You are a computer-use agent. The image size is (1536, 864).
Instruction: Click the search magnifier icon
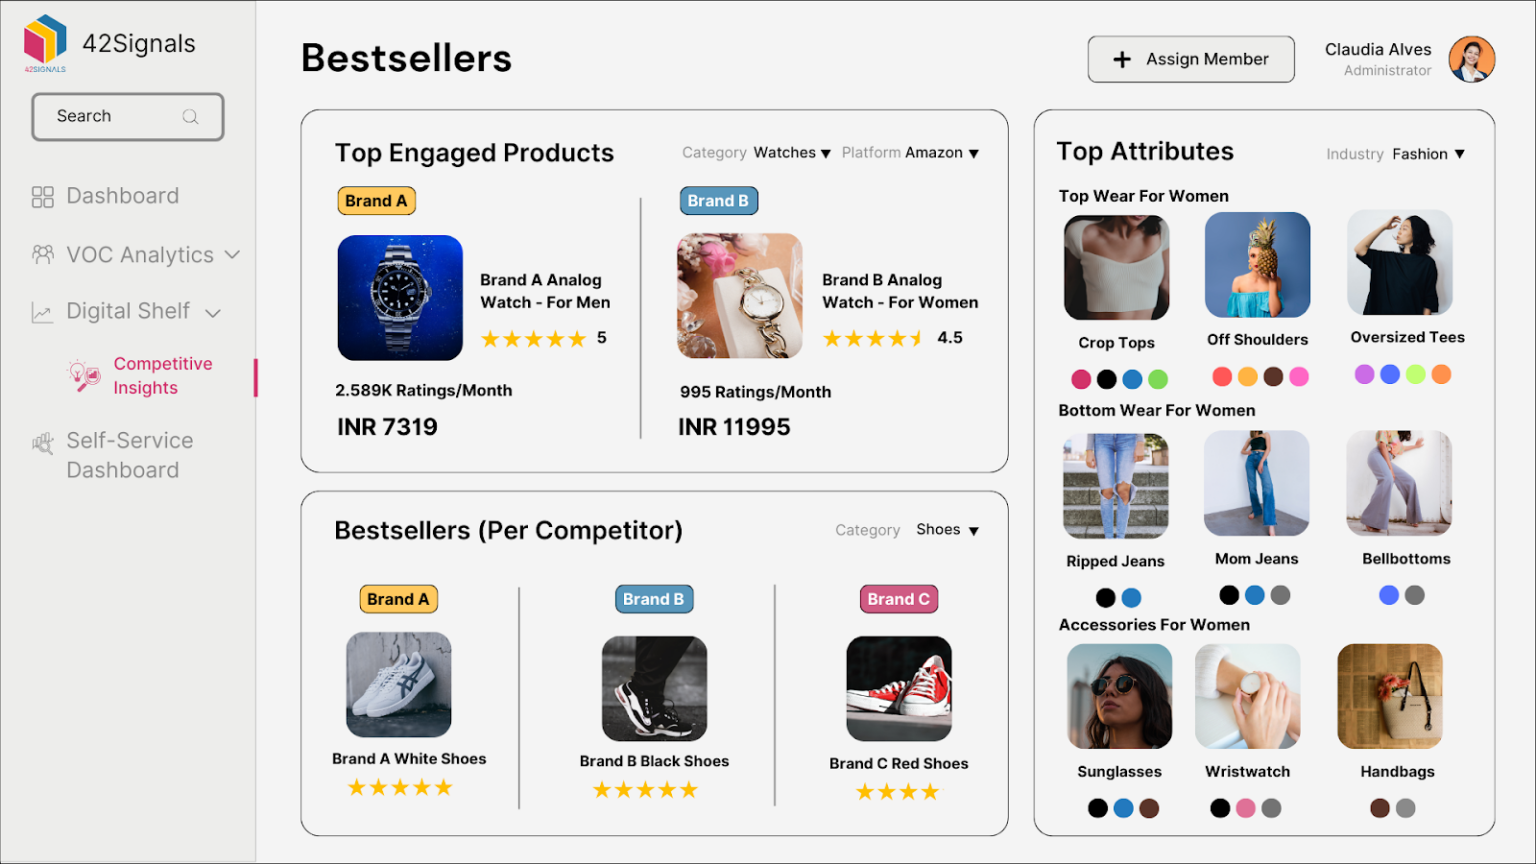[190, 117]
